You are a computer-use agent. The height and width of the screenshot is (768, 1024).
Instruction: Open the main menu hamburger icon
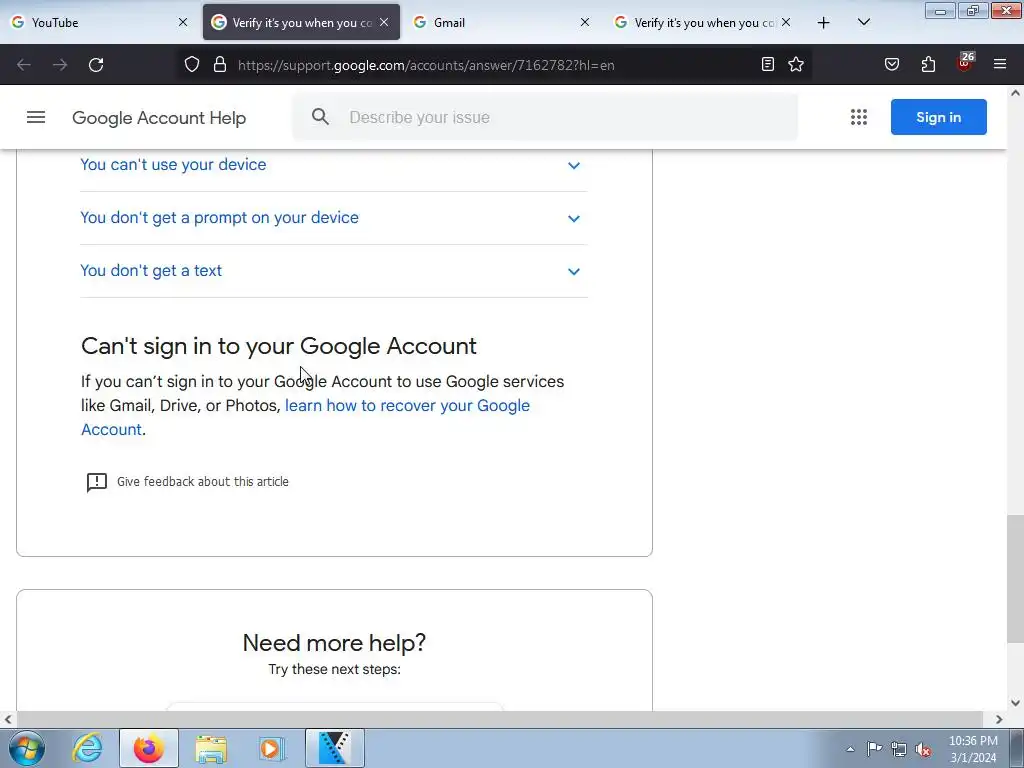[36, 117]
